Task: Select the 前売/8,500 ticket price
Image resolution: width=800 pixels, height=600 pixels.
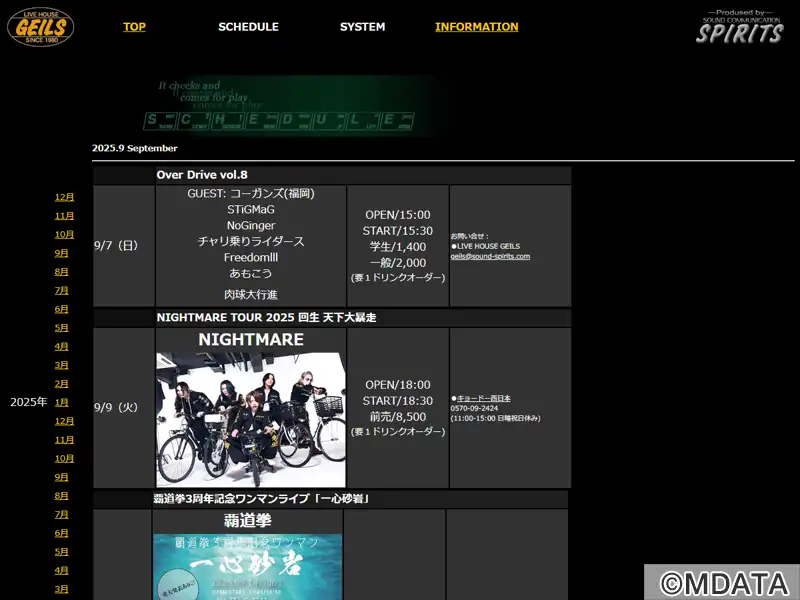Action: tap(398, 417)
